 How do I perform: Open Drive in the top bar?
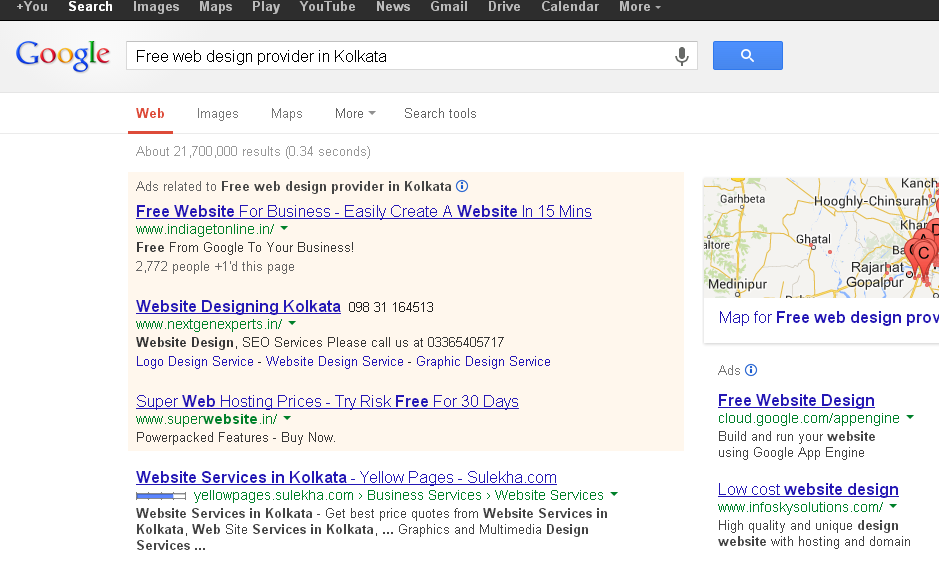(504, 7)
